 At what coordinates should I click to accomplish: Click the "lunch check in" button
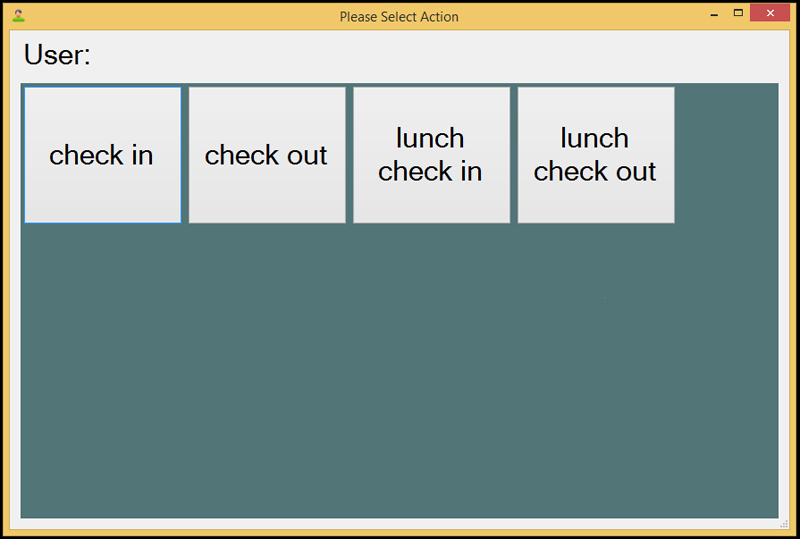pyautogui.click(x=431, y=155)
